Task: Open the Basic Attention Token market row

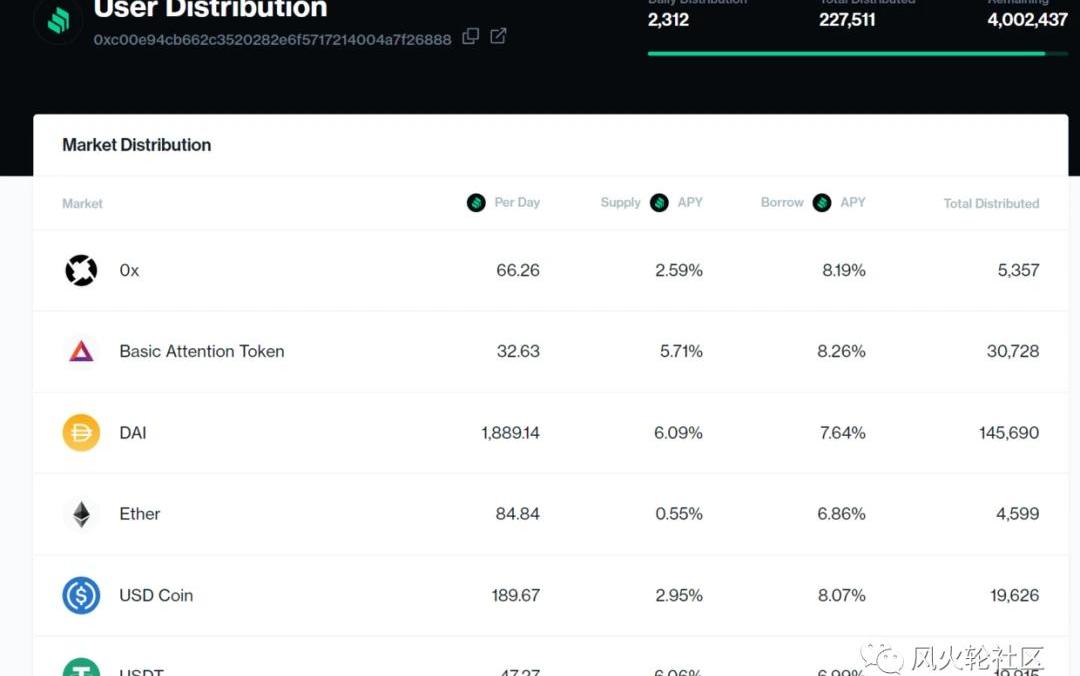Action: point(202,351)
